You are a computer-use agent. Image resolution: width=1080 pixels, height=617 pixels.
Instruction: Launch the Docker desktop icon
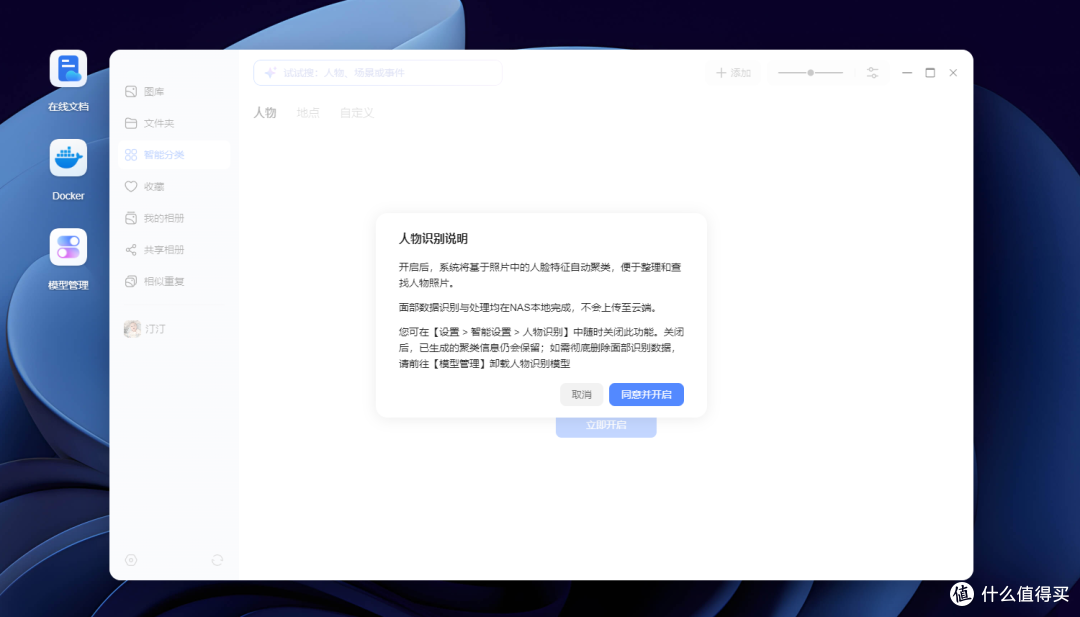[x=68, y=158]
